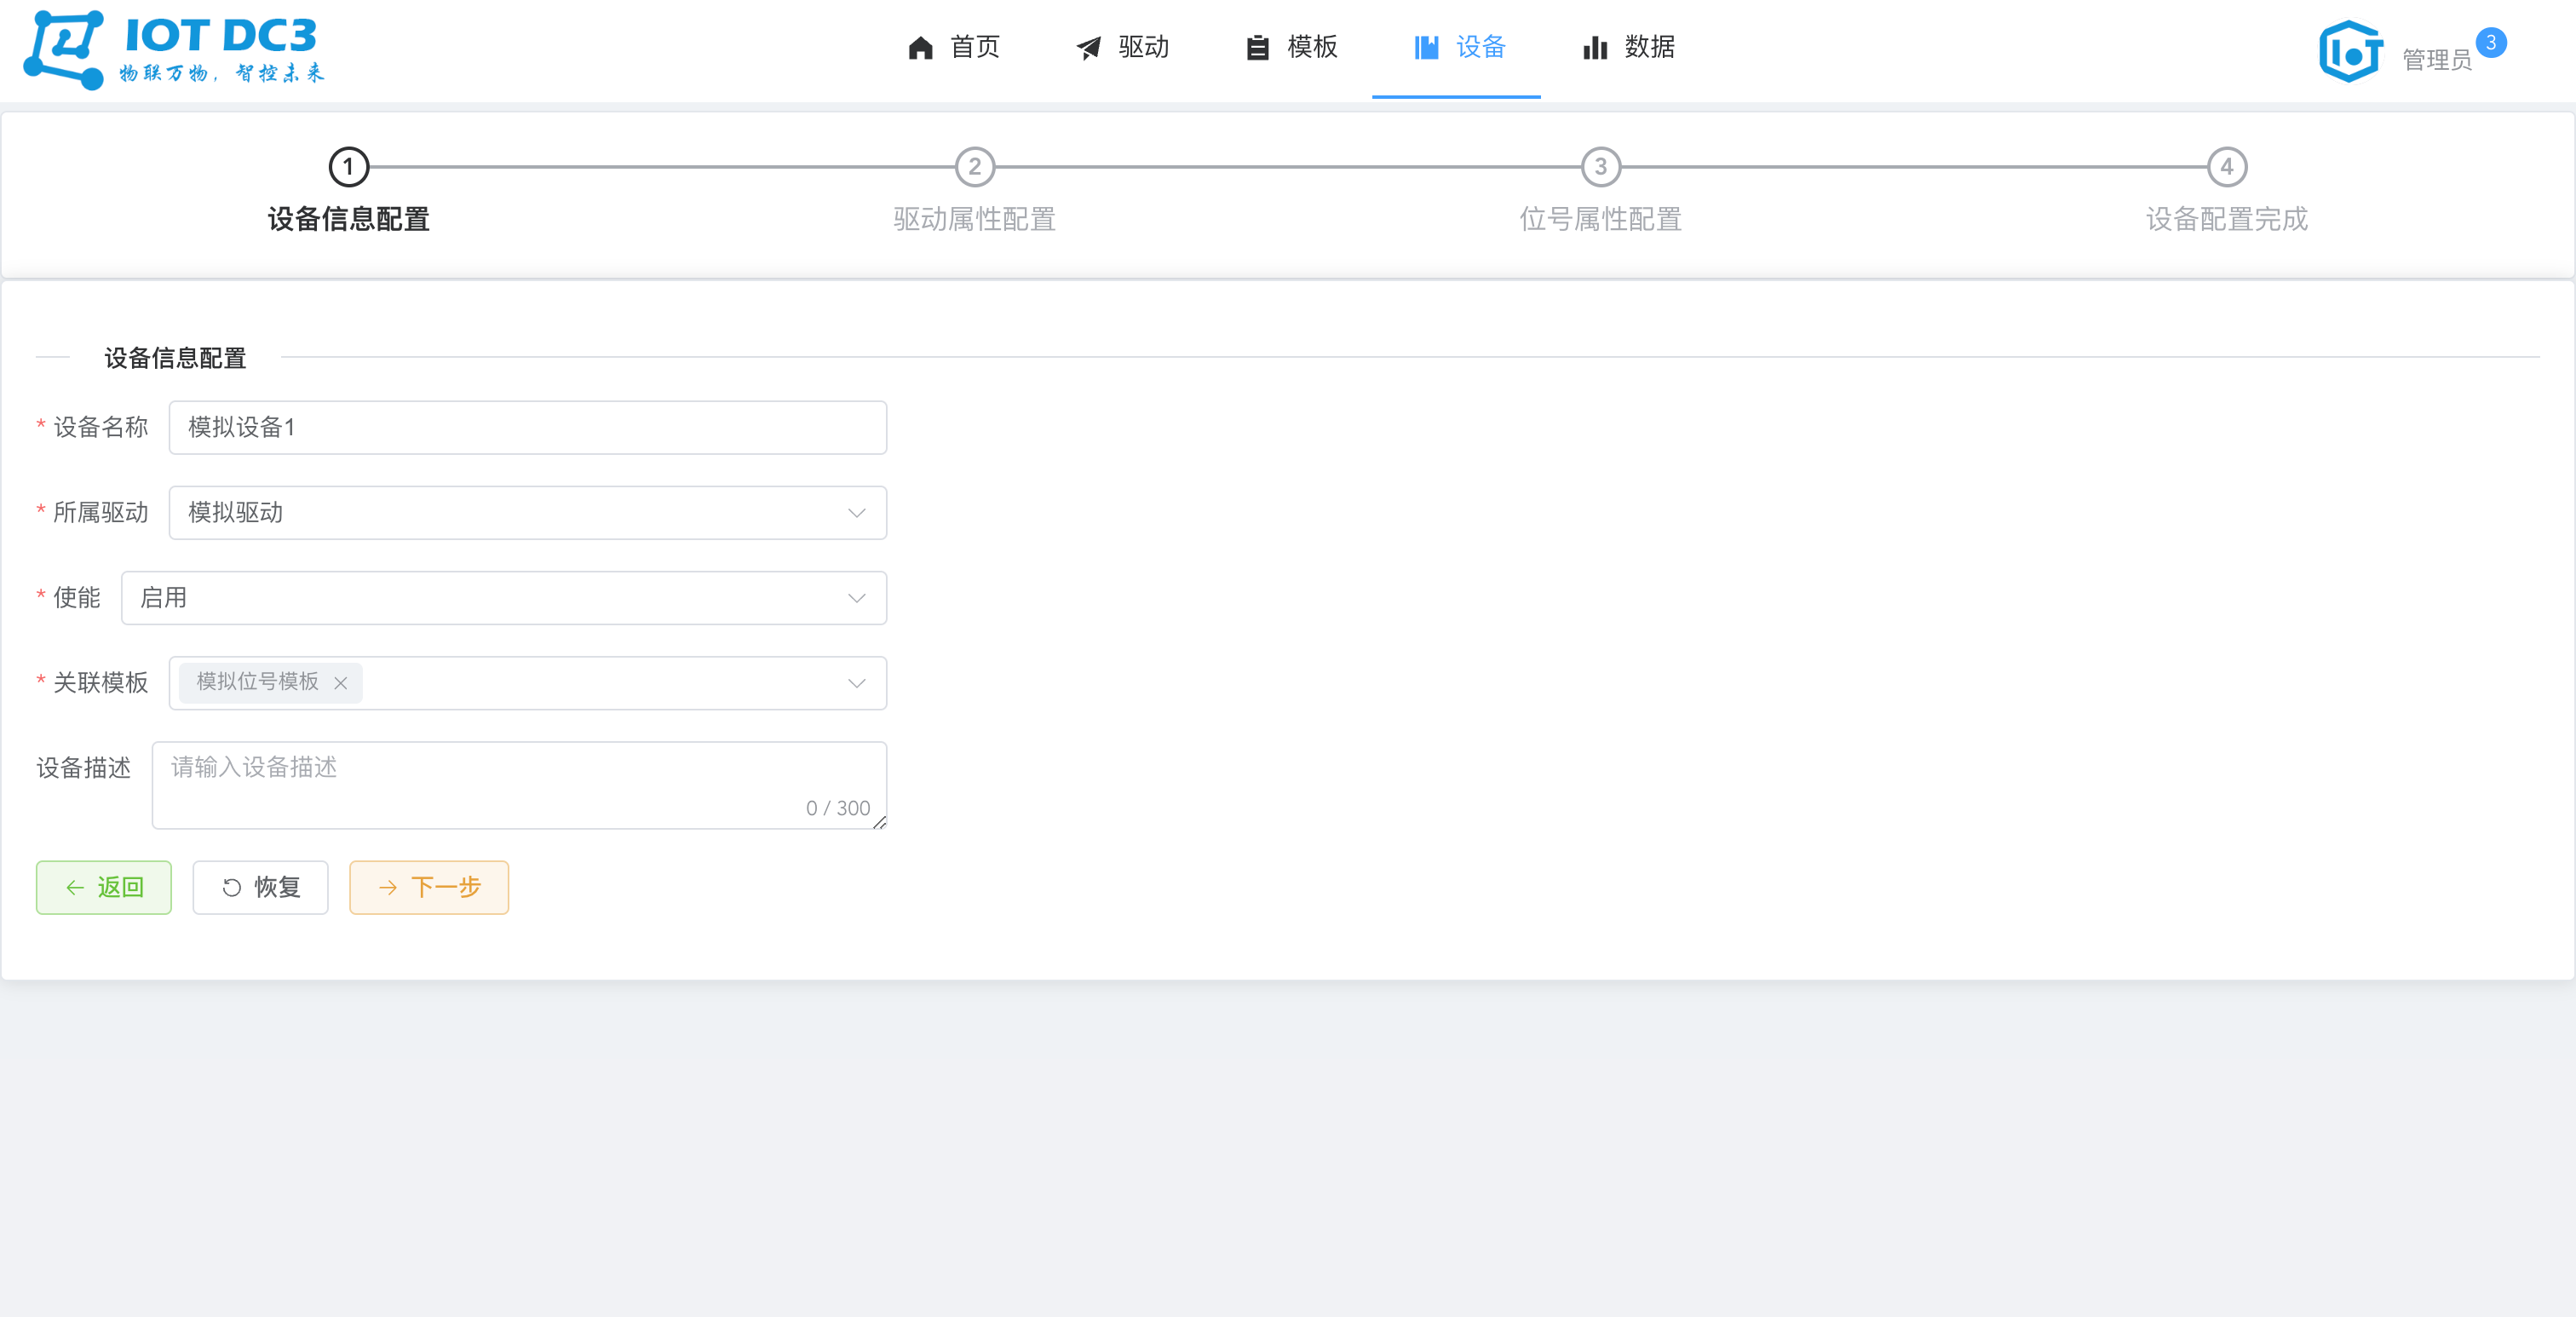2576x1317 pixels.
Task: Select step 3 位号属性配置 in progress stepper
Action: click(x=1600, y=168)
